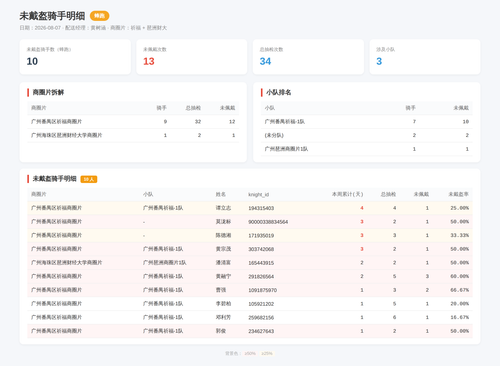Select the card showing value 10
Image resolution: width=500 pixels, height=366 pixels.
click(75, 57)
